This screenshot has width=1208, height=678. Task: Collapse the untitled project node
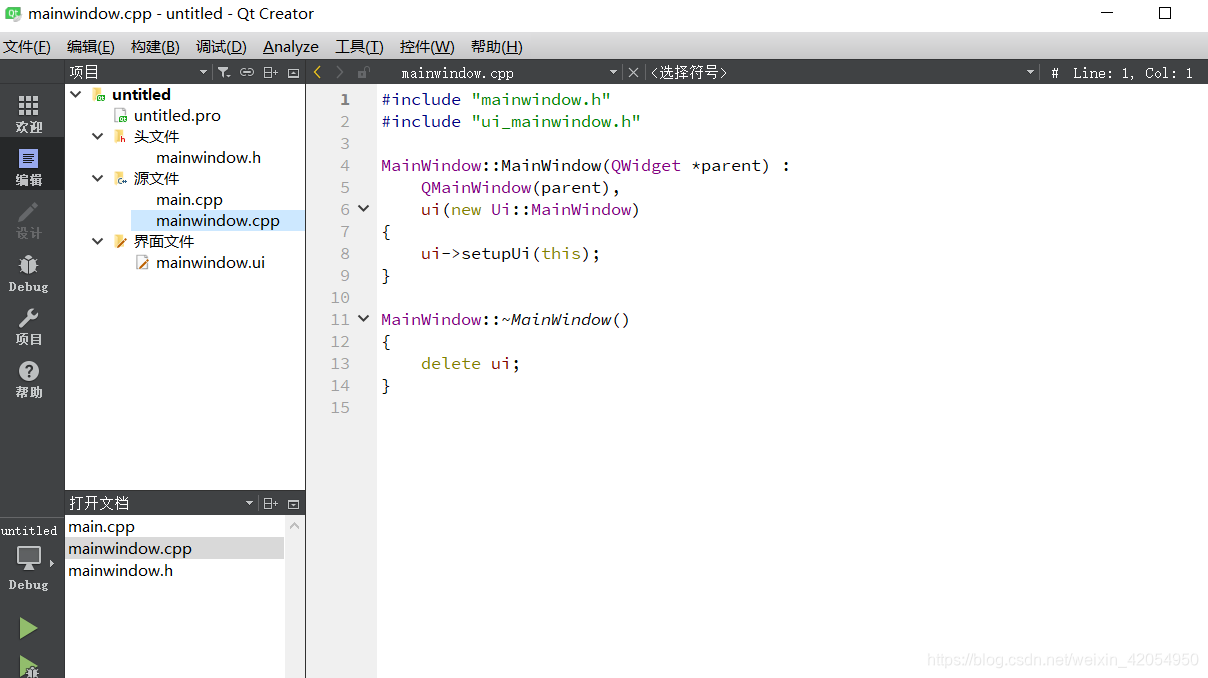coord(76,94)
